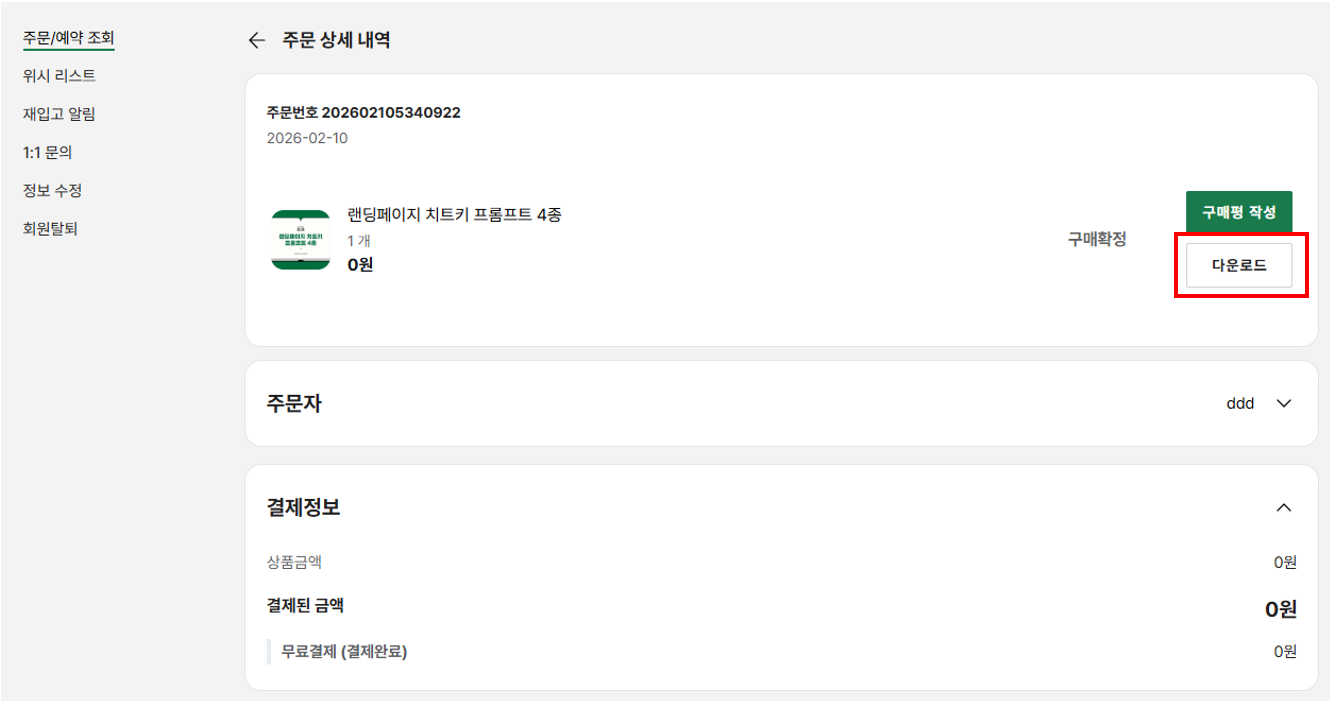Viewport: 1330px width, 701px height.
Task: Click the 구매확정 status label
Action: click(x=1097, y=239)
